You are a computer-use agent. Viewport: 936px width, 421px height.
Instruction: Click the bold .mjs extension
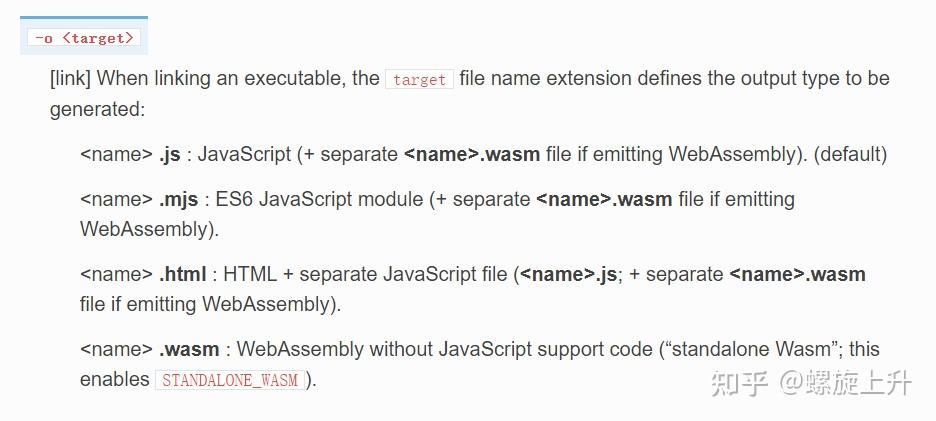[181, 199]
